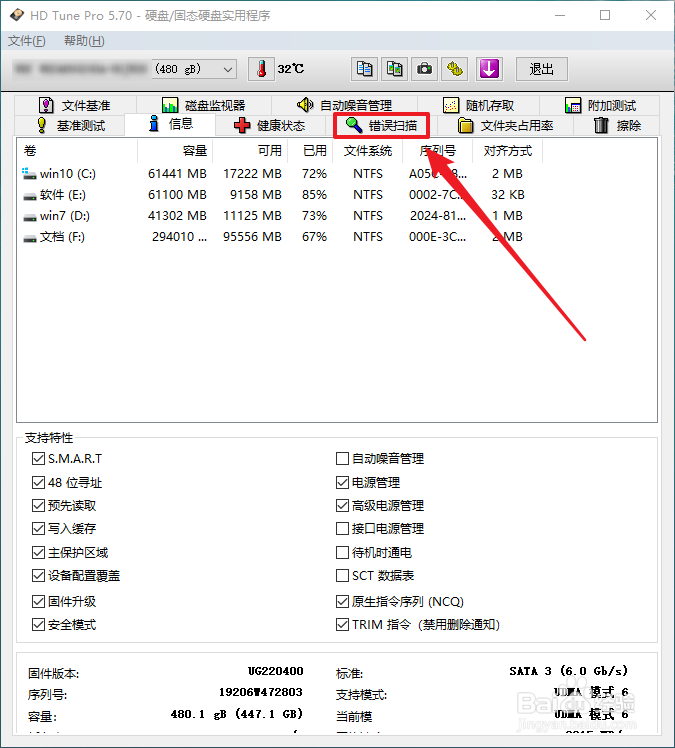Click the 容量 column header
The height and width of the screenshot is (748, 675).
click(175, 151)
